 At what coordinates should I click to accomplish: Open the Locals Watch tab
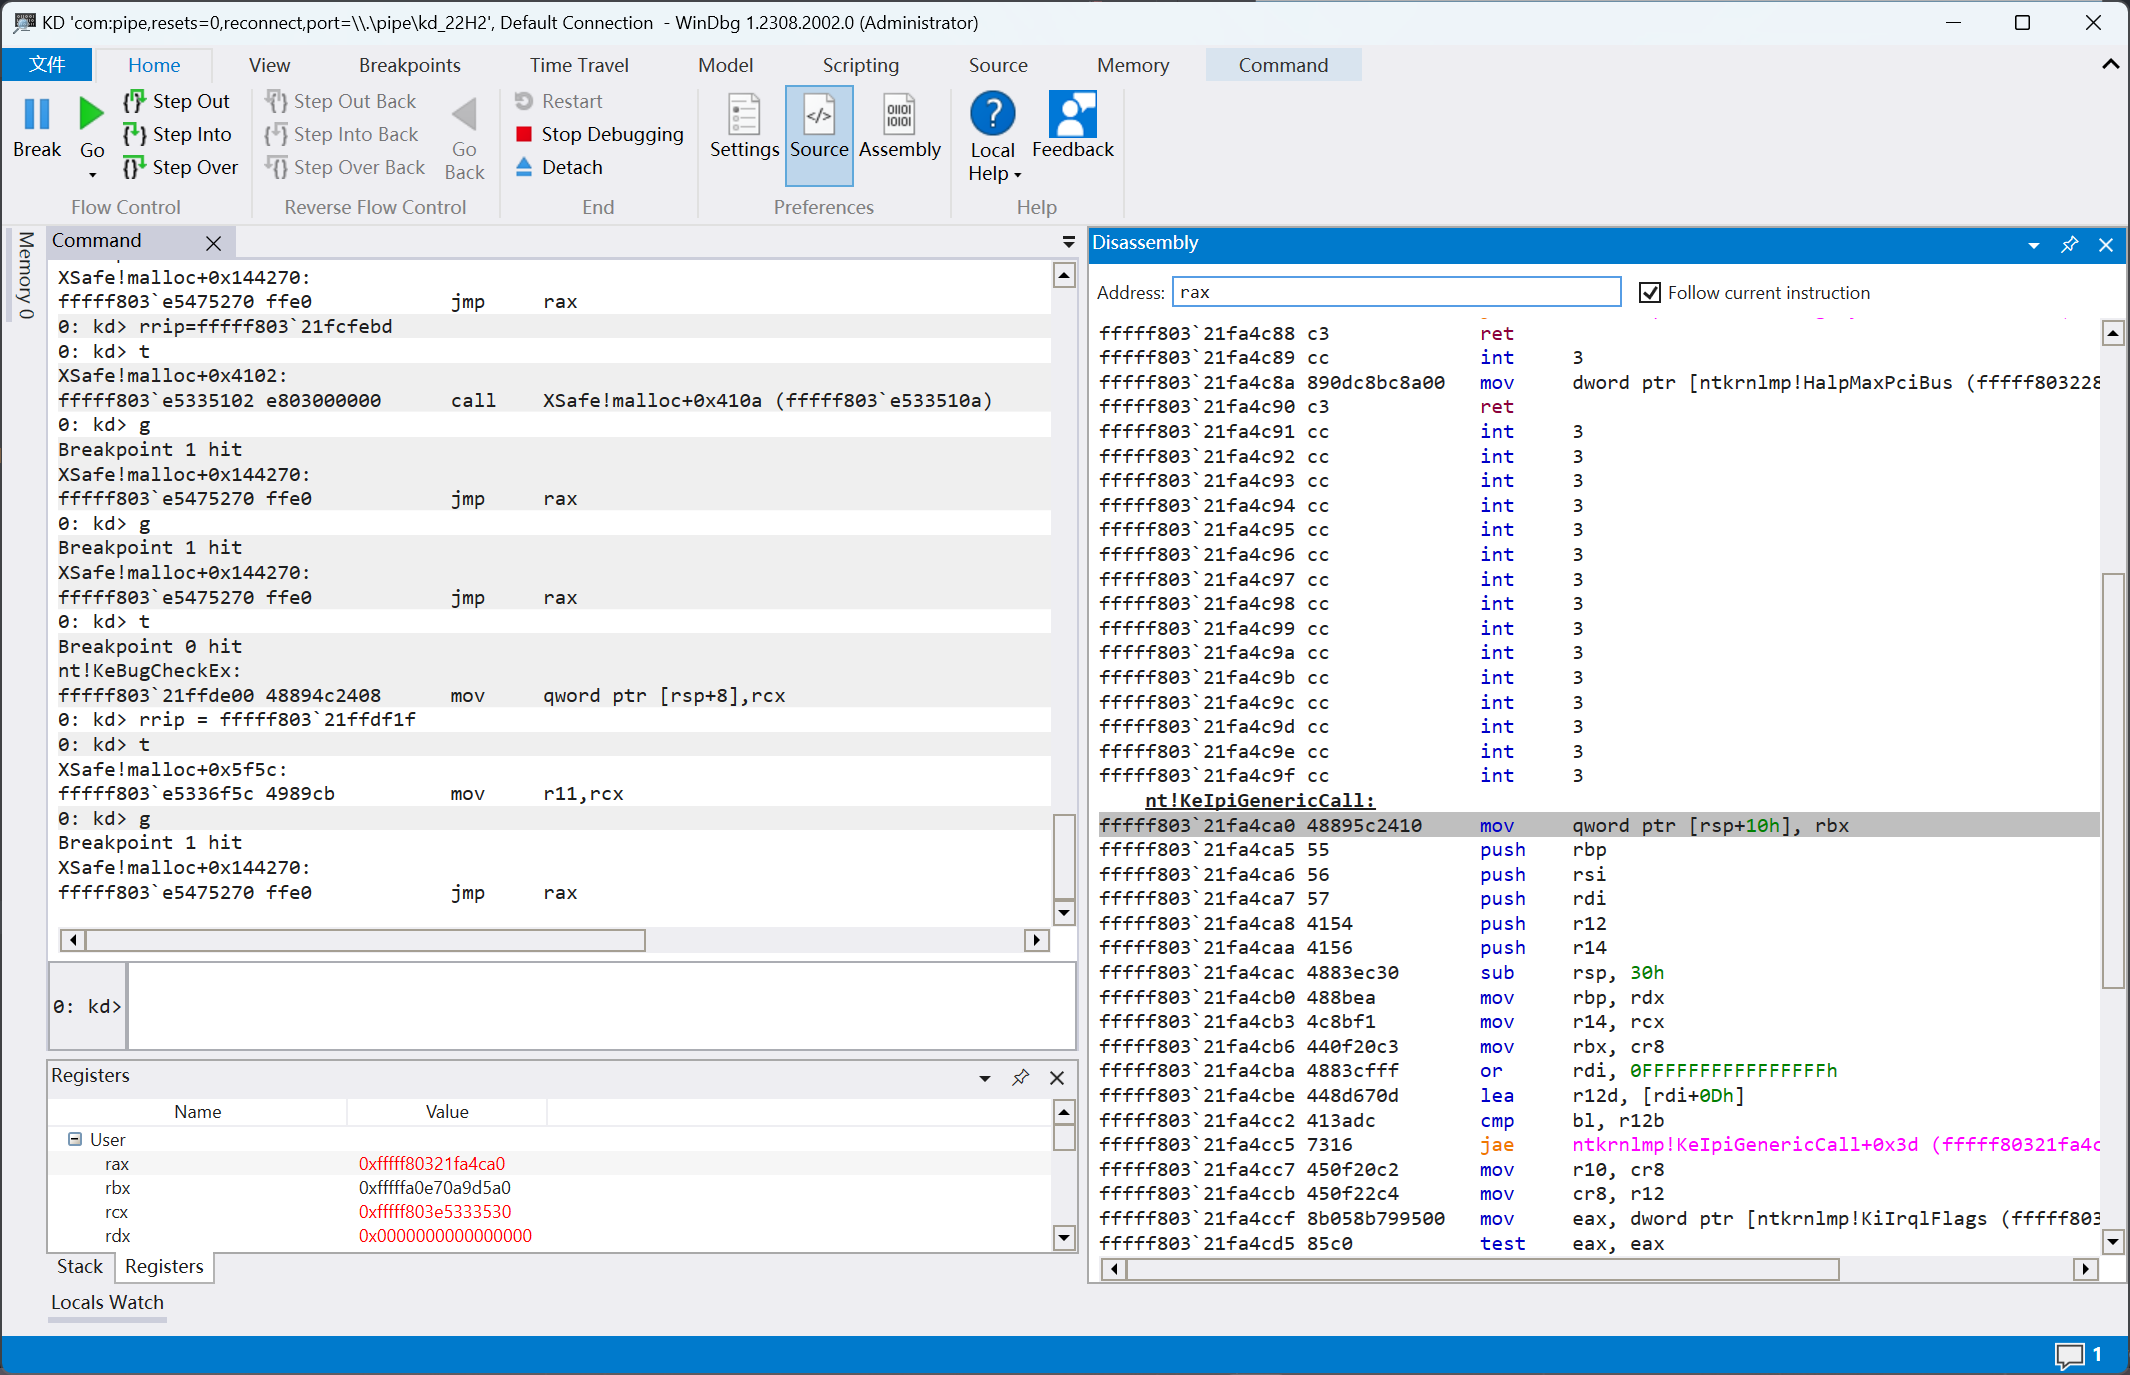(x=107, y=1302)
